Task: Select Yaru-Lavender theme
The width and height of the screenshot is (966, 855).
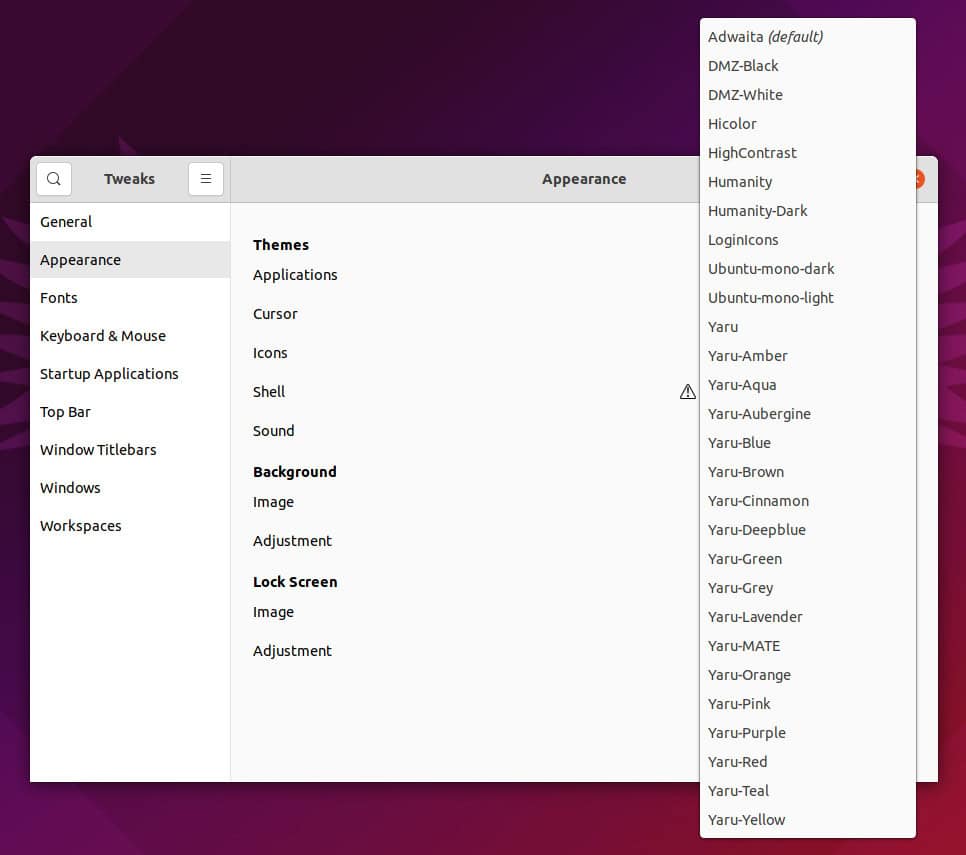Action: [x=808, y=617]
